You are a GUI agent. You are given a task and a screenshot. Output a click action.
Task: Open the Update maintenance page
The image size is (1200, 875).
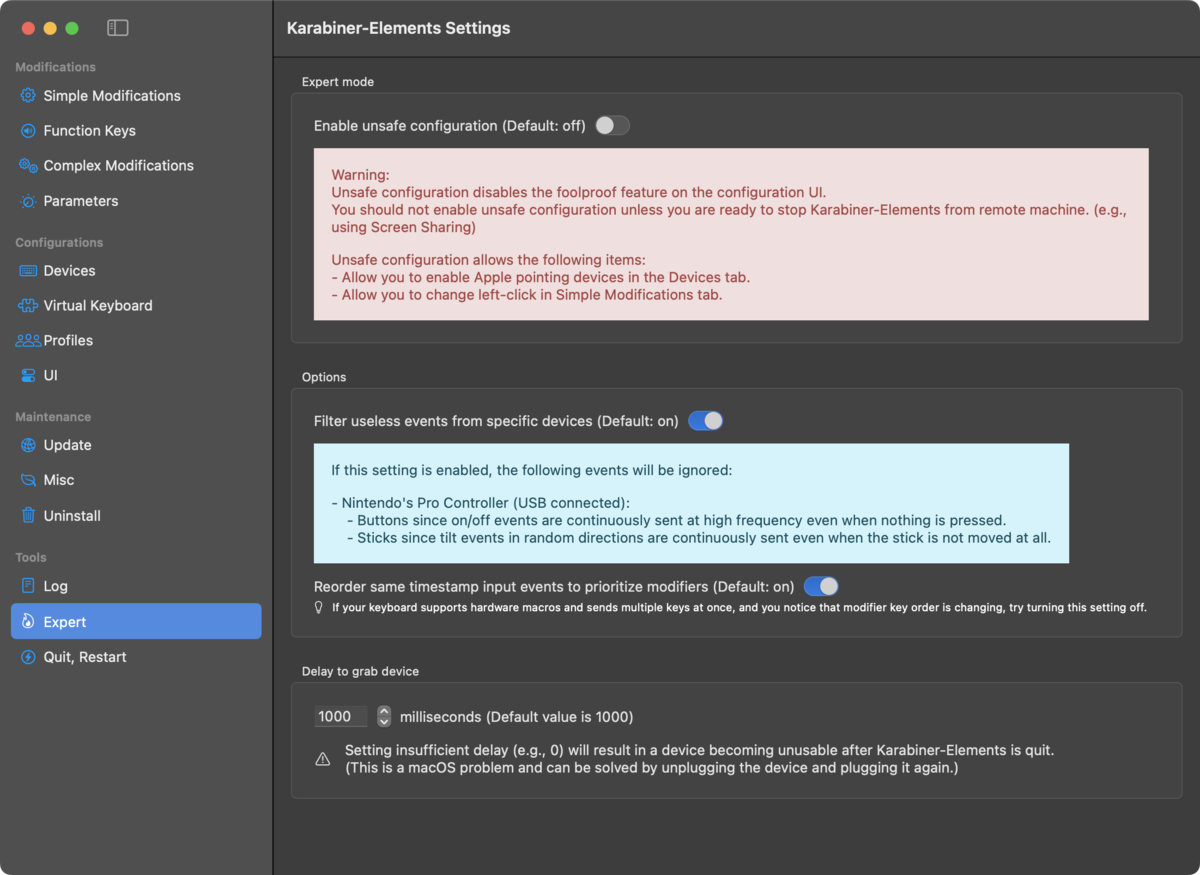136,445
